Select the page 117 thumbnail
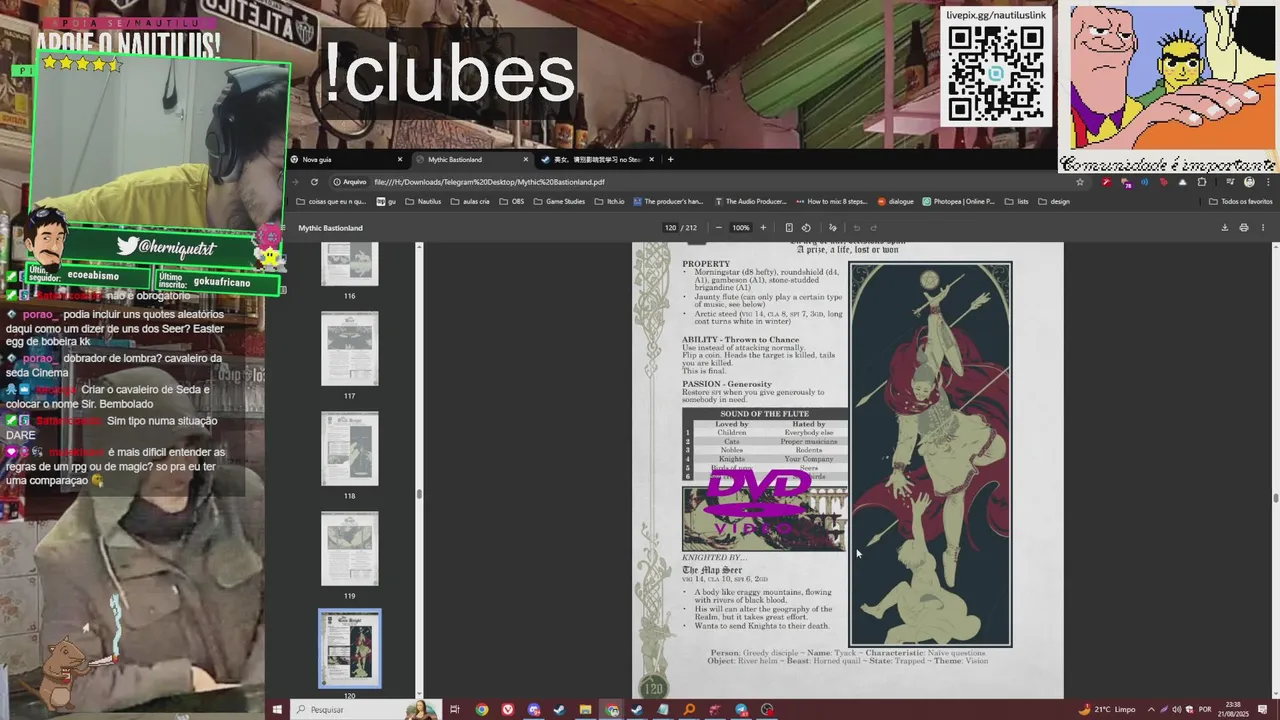This screenshot has height=720, width=1280. (x=349, y=348)
